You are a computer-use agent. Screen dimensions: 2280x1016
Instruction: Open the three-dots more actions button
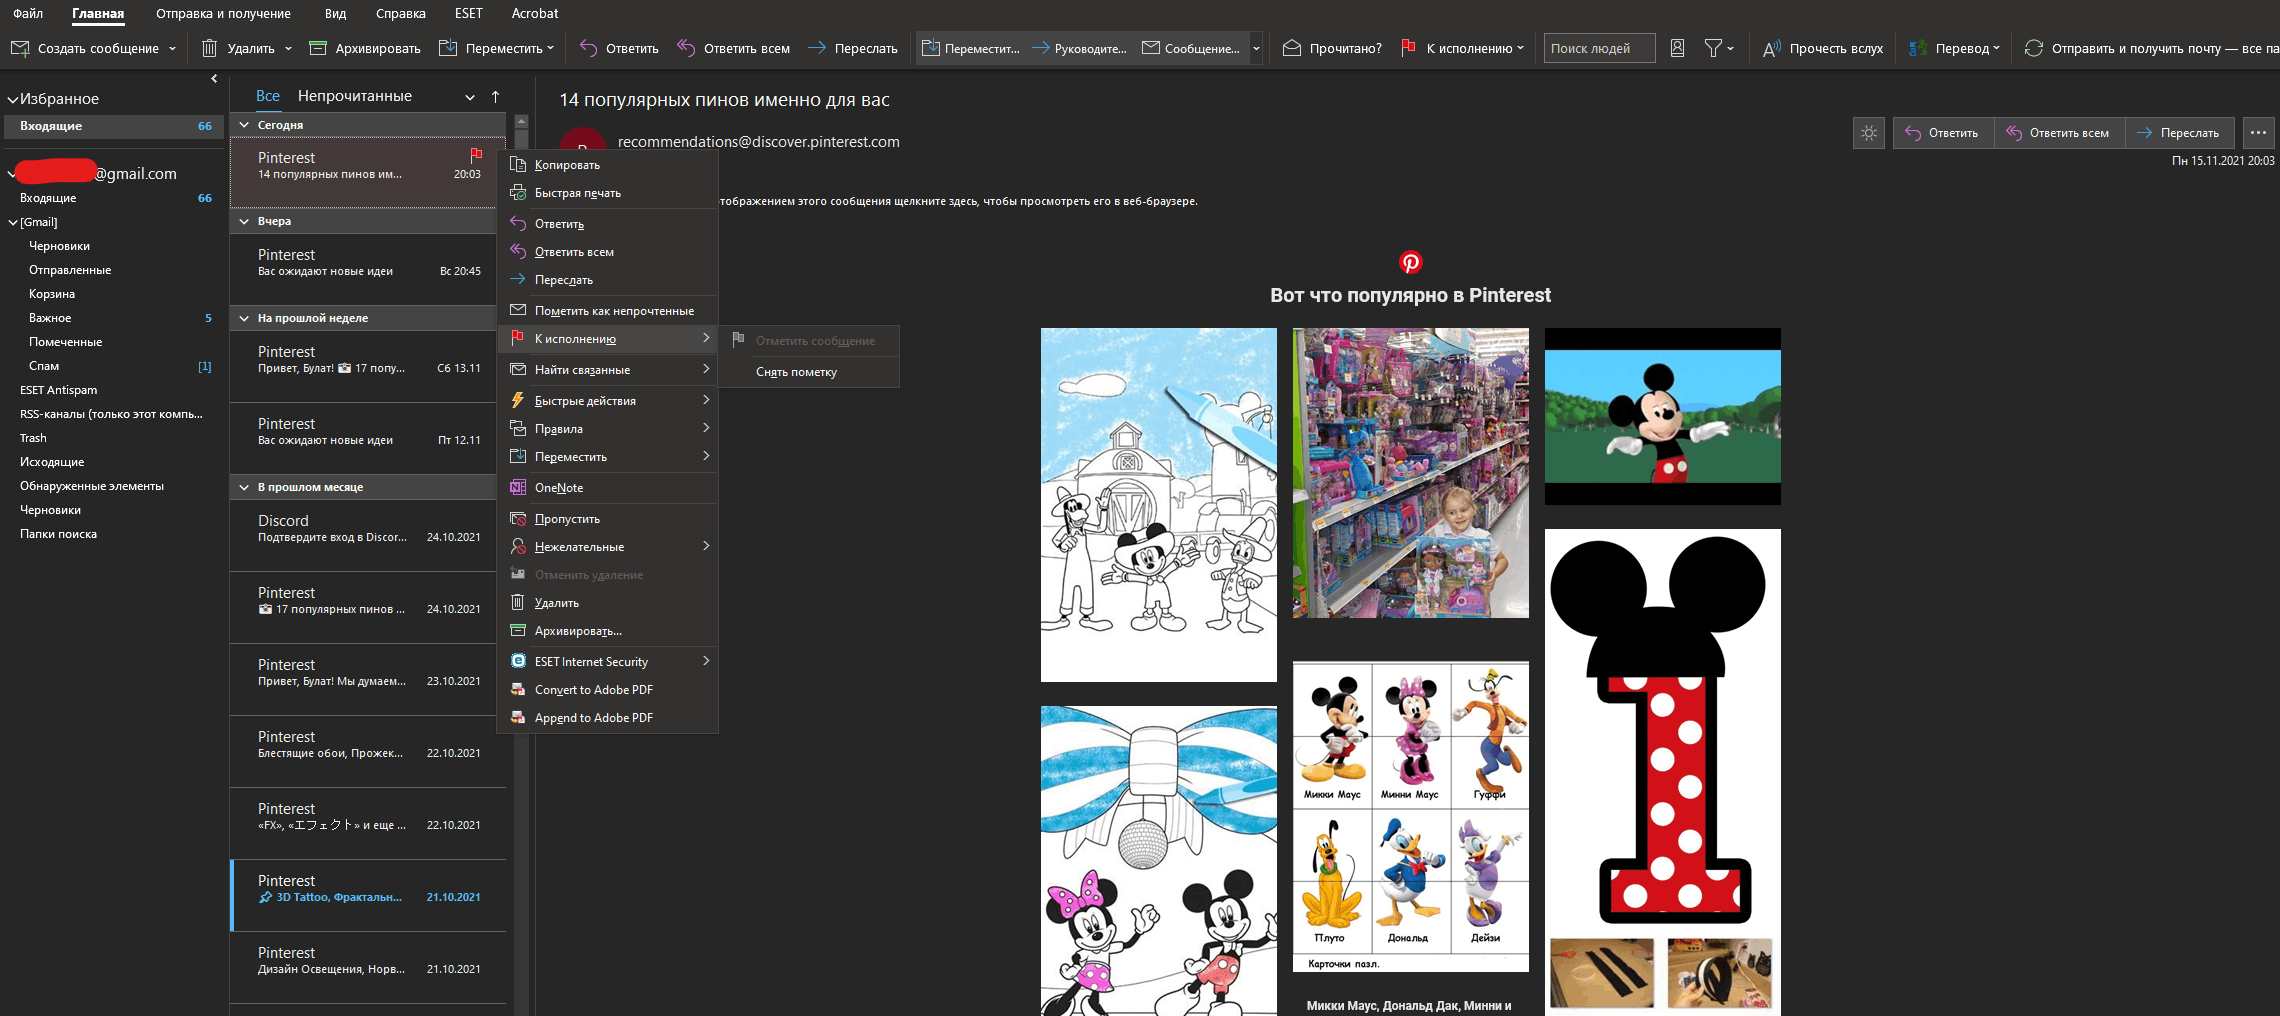point(2258,133)
